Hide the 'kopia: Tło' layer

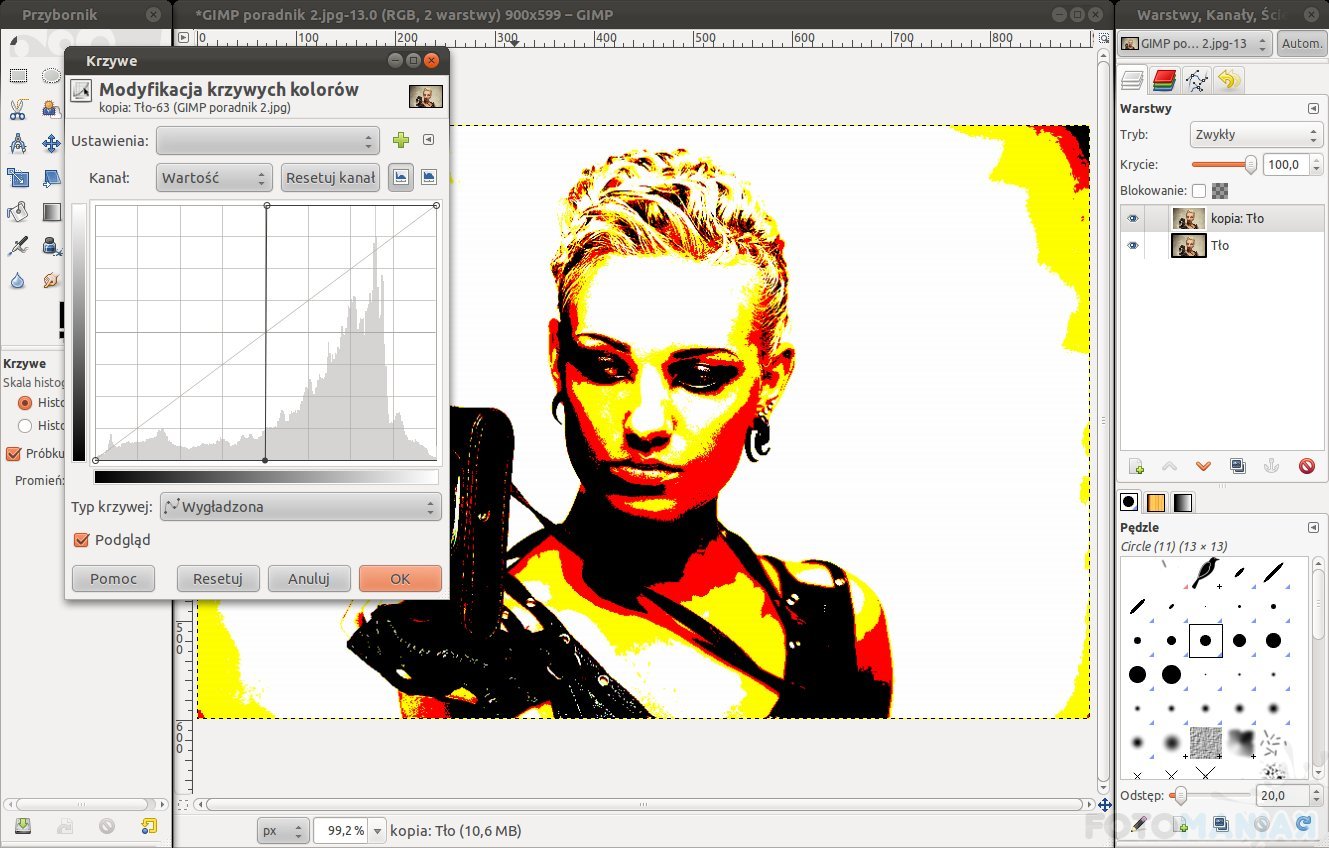1133,218
